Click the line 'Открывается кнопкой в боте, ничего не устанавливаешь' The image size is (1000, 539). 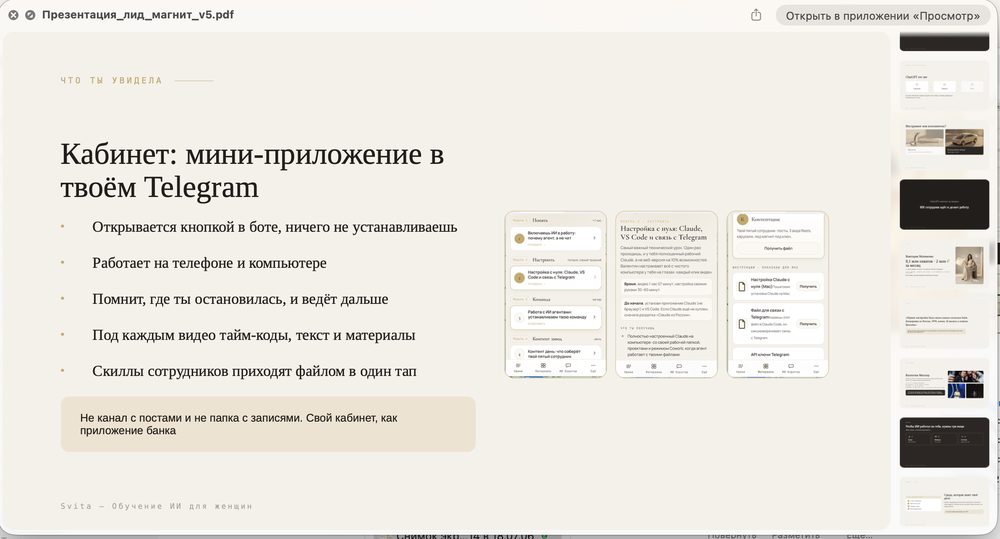(x=274, y=227)
